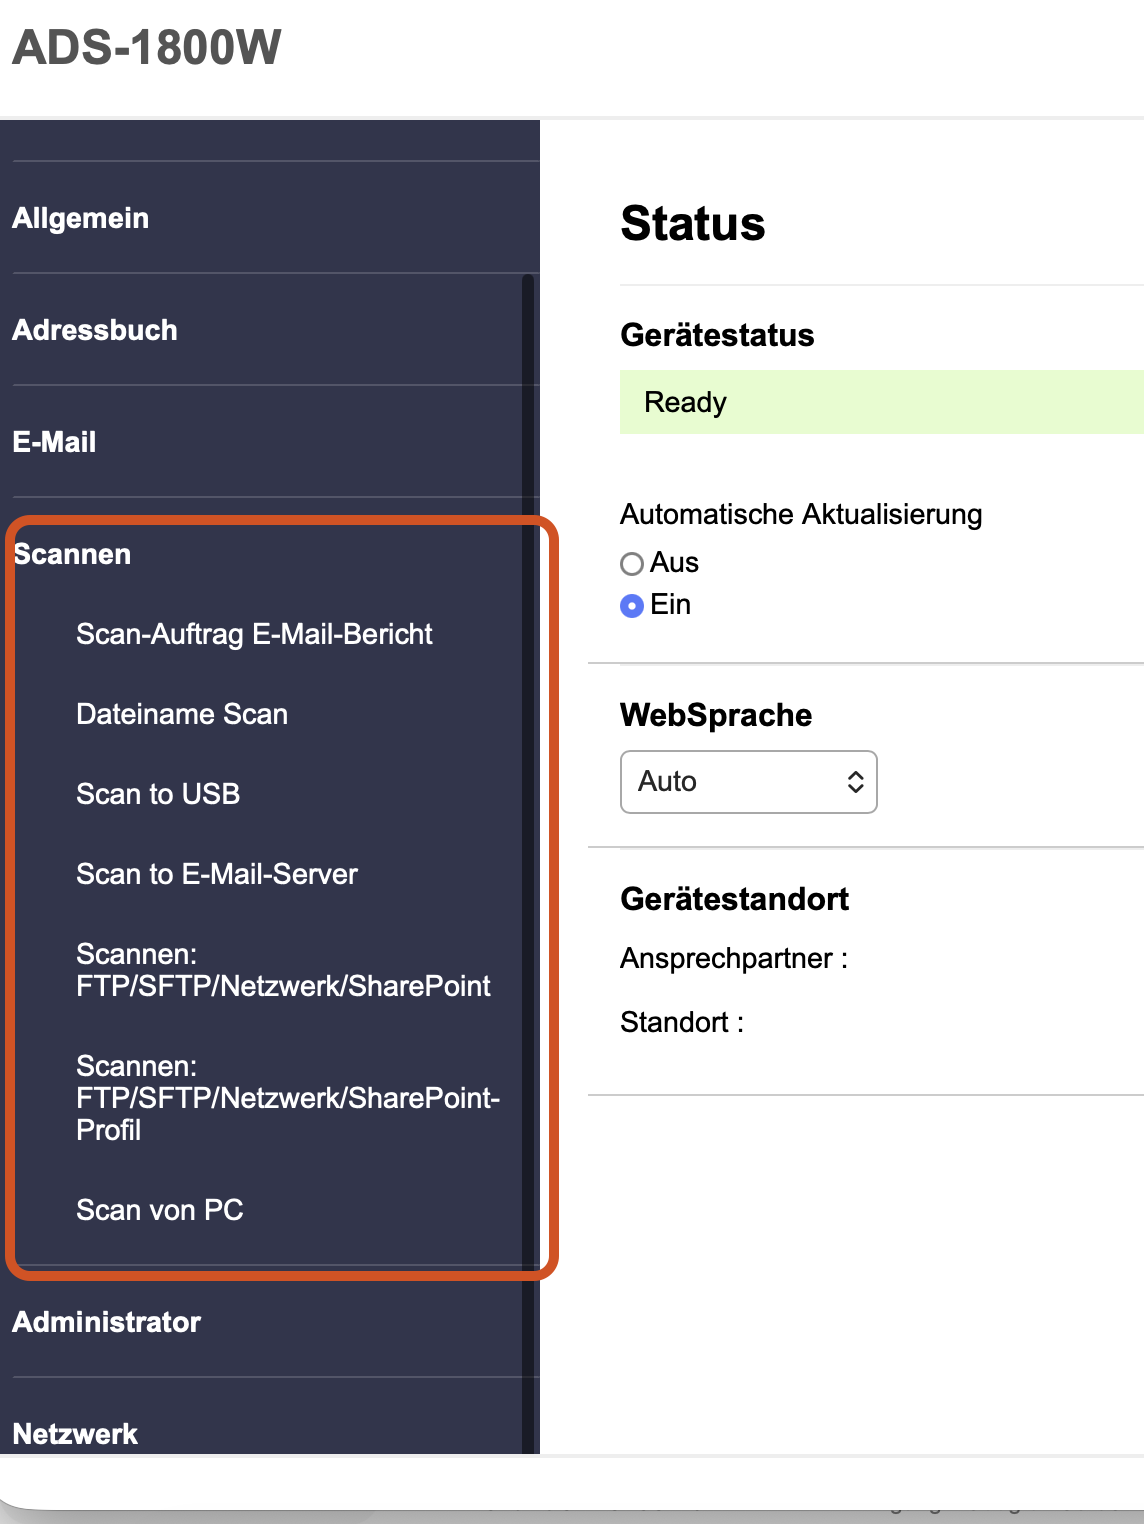
Task: Select the Ein radio button
Action: tap(632, 606)
